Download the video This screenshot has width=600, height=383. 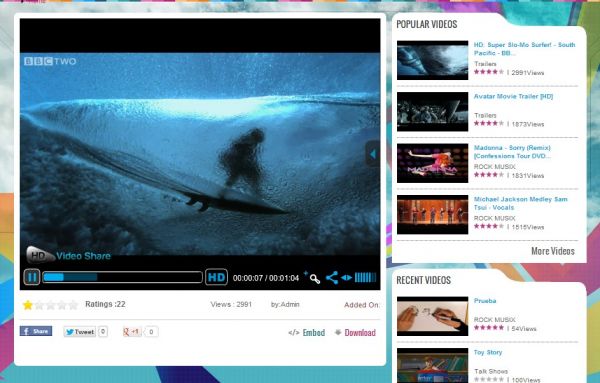point(355,332)
